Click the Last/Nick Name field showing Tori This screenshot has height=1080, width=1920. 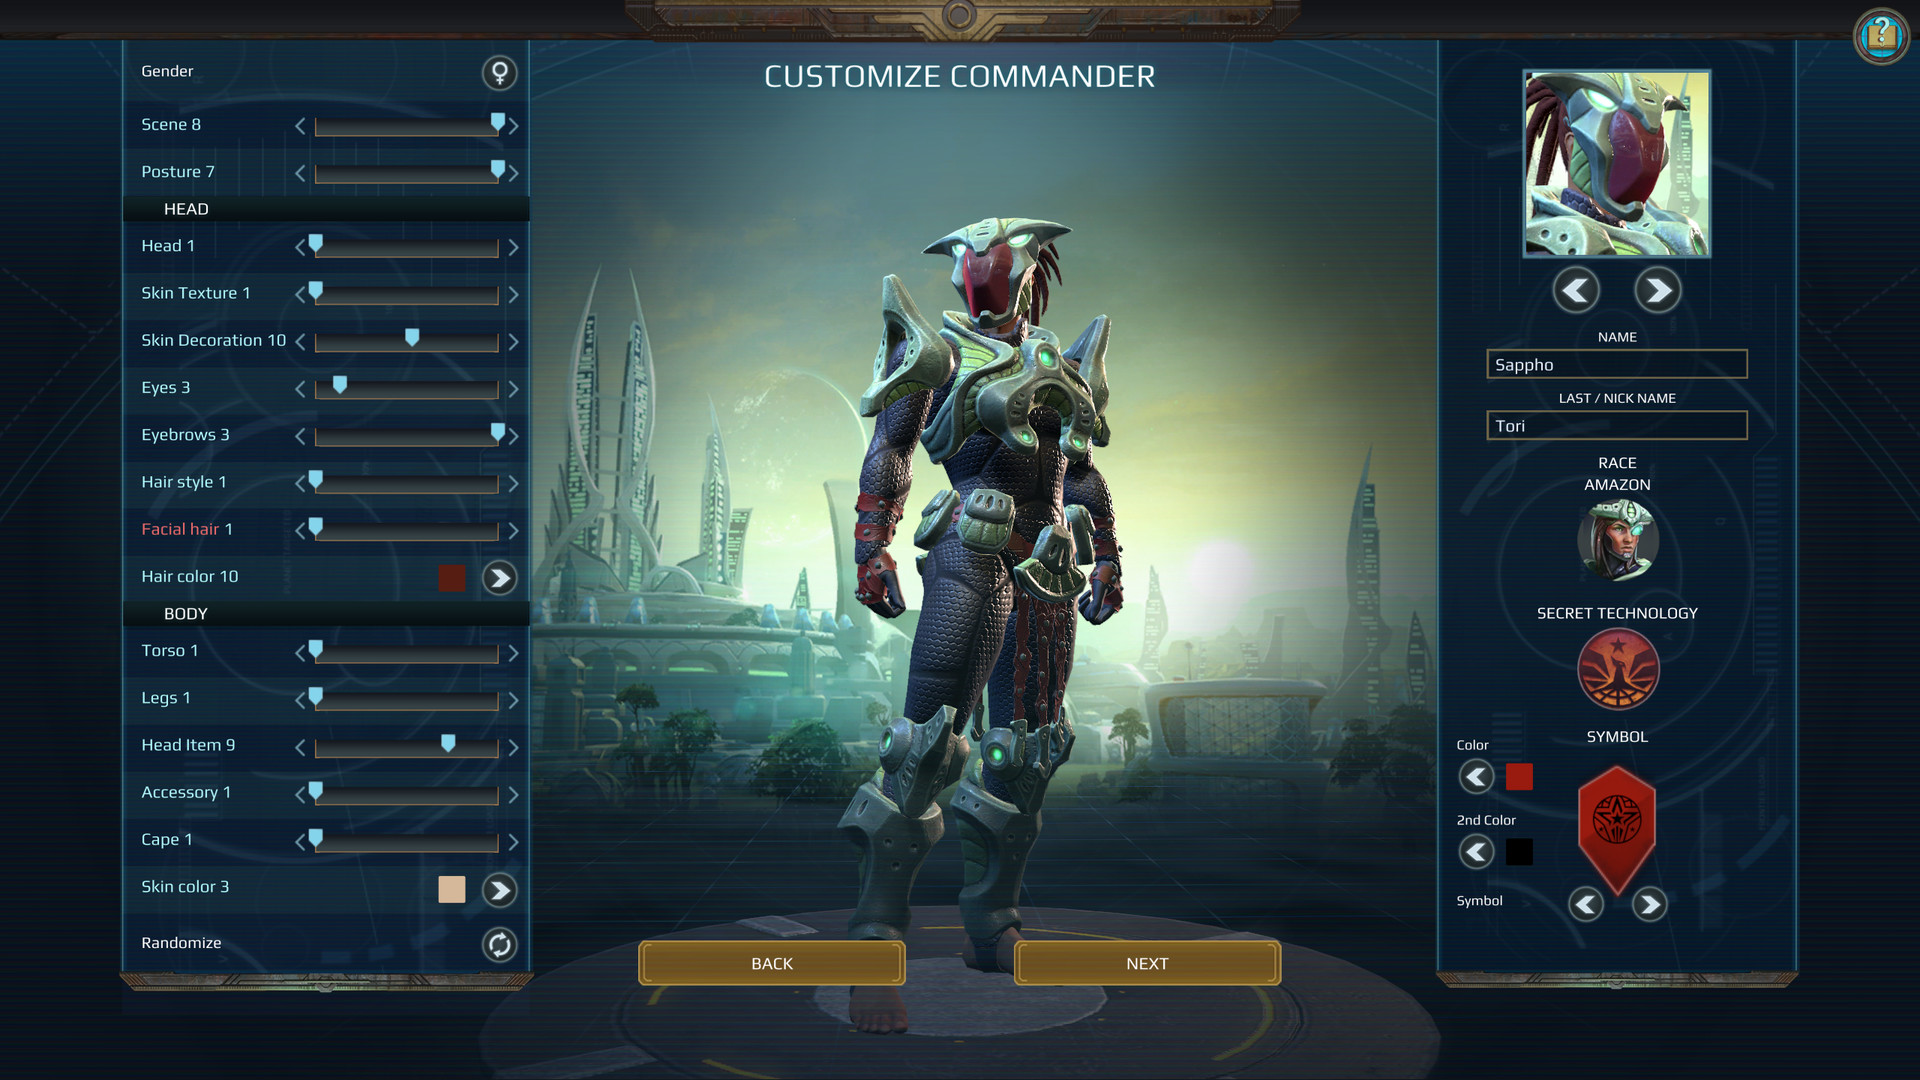(x=1617, y=425)
